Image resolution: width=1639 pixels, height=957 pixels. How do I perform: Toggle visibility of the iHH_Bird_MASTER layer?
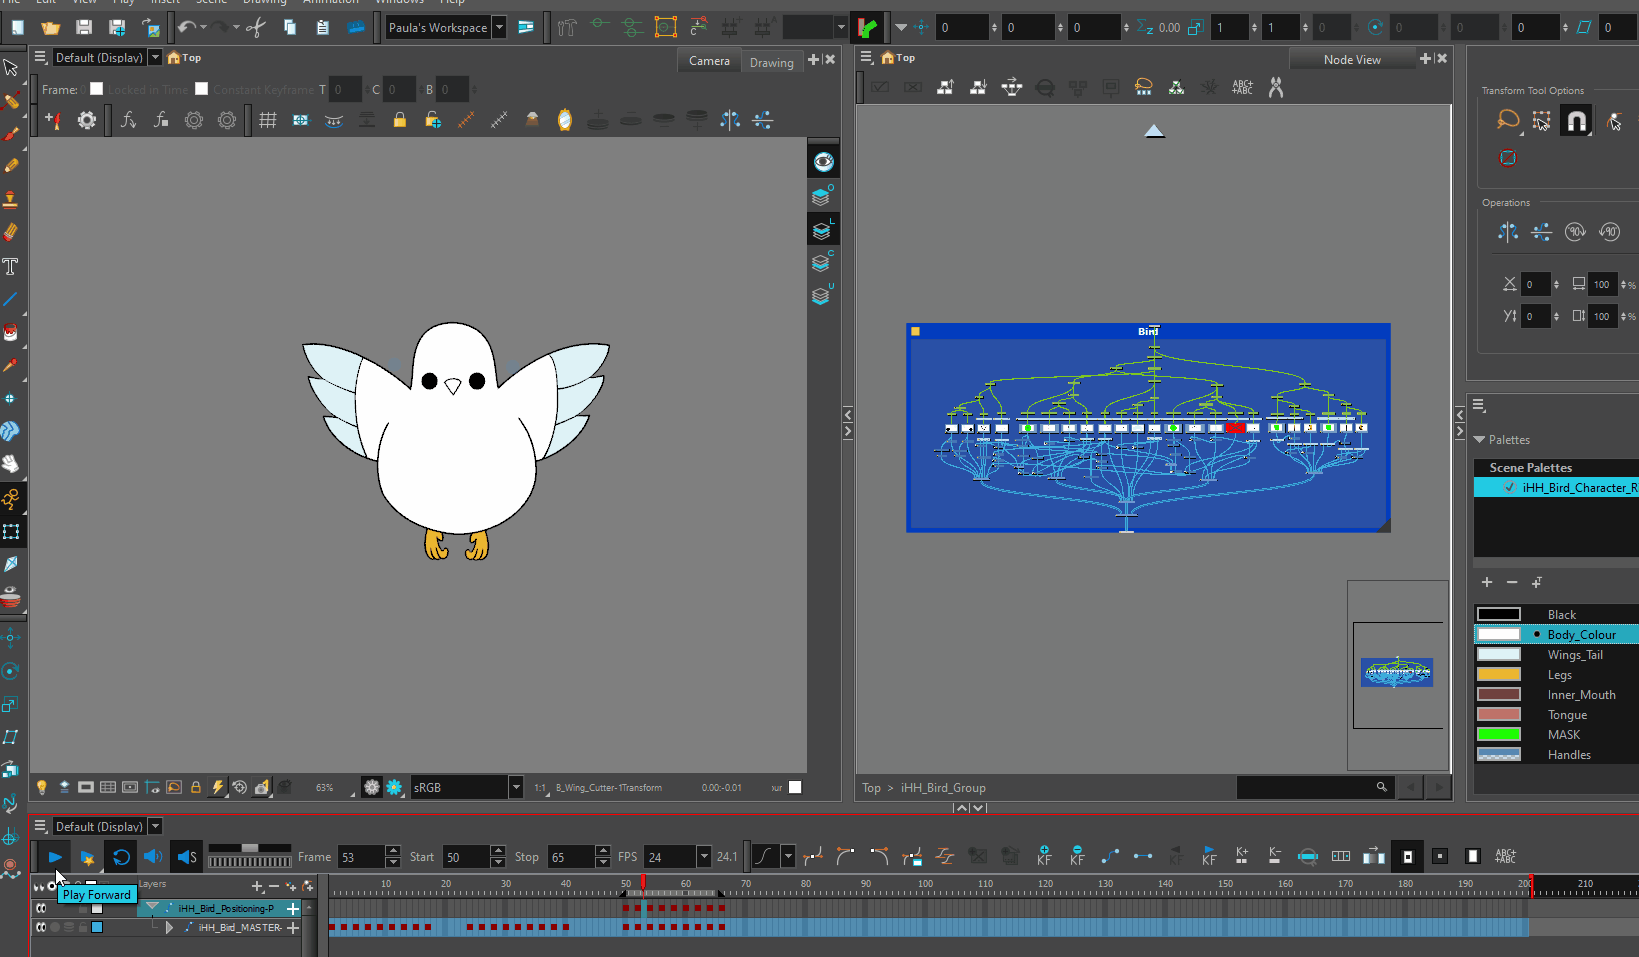(41, 927)
